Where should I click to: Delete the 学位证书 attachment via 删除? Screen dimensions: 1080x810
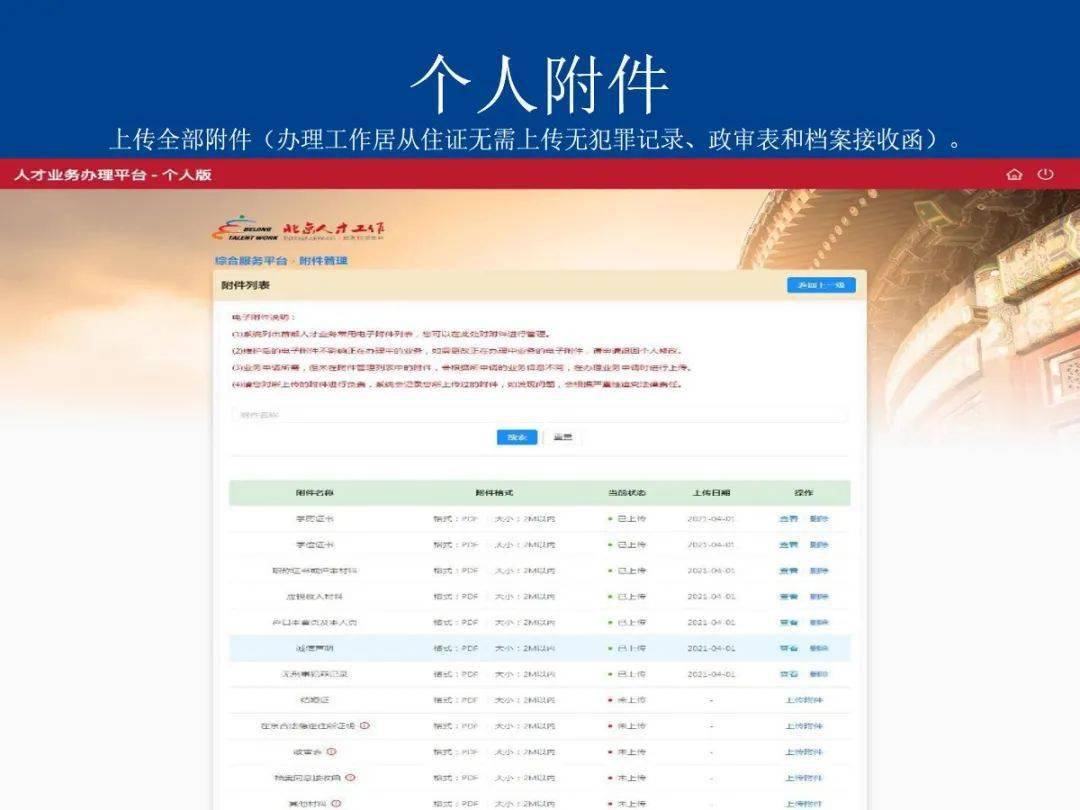click(819, 545)
